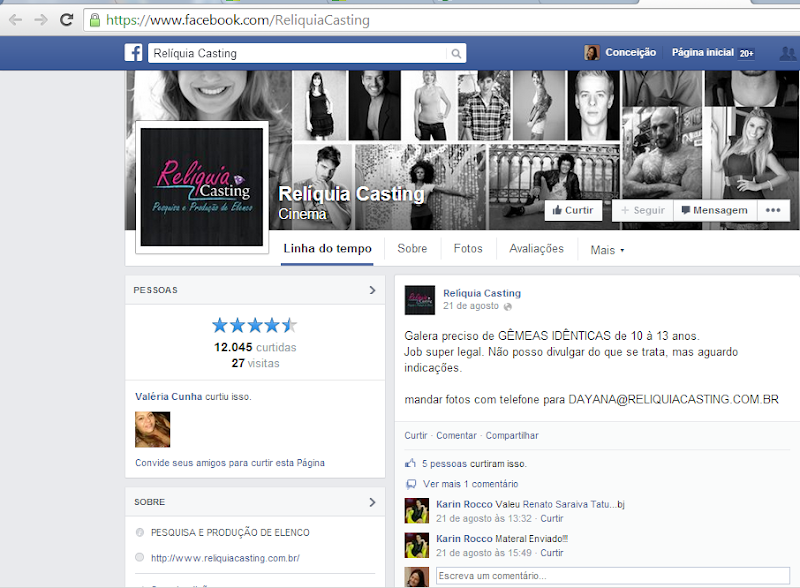Open Facebook home via the logo icon
This screenshot has height=588, width=800.
tap(134, 53)
